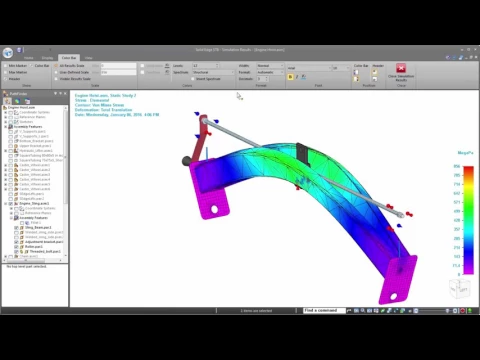Viewport: 480px width, 360px height.
Task: Click the Levels stepper arrows
Action: click(x=217, y=66)
